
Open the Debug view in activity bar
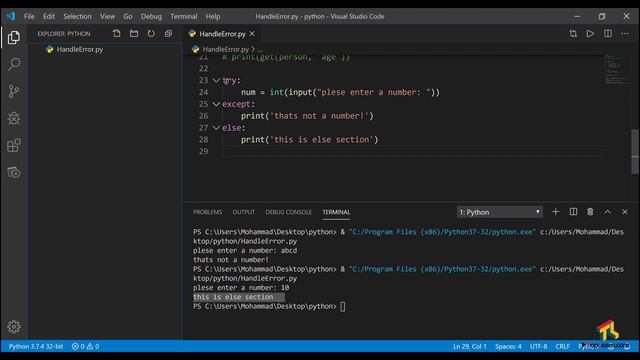(x=14, y=118)
